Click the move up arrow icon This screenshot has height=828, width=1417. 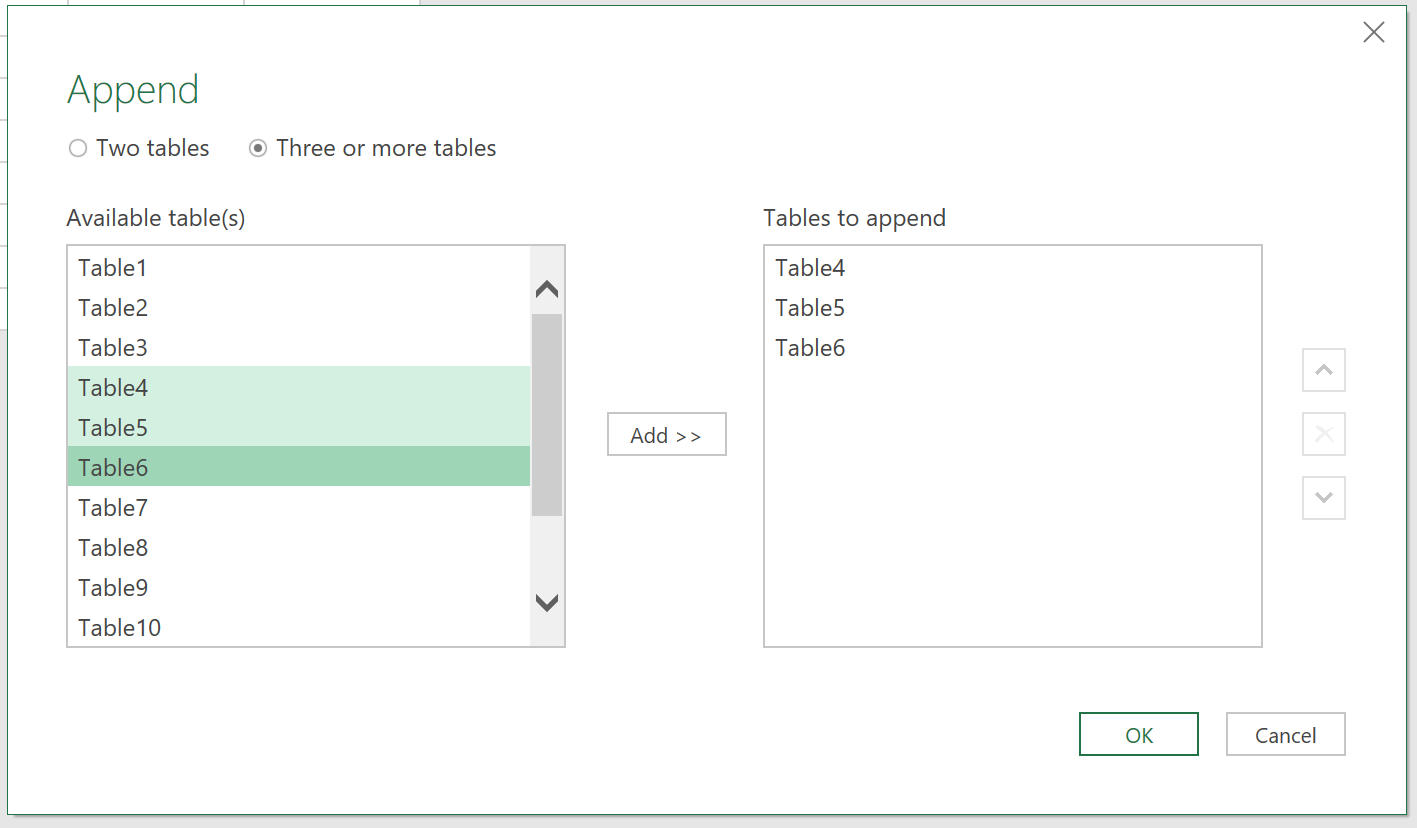click(x=1323, y=370)
